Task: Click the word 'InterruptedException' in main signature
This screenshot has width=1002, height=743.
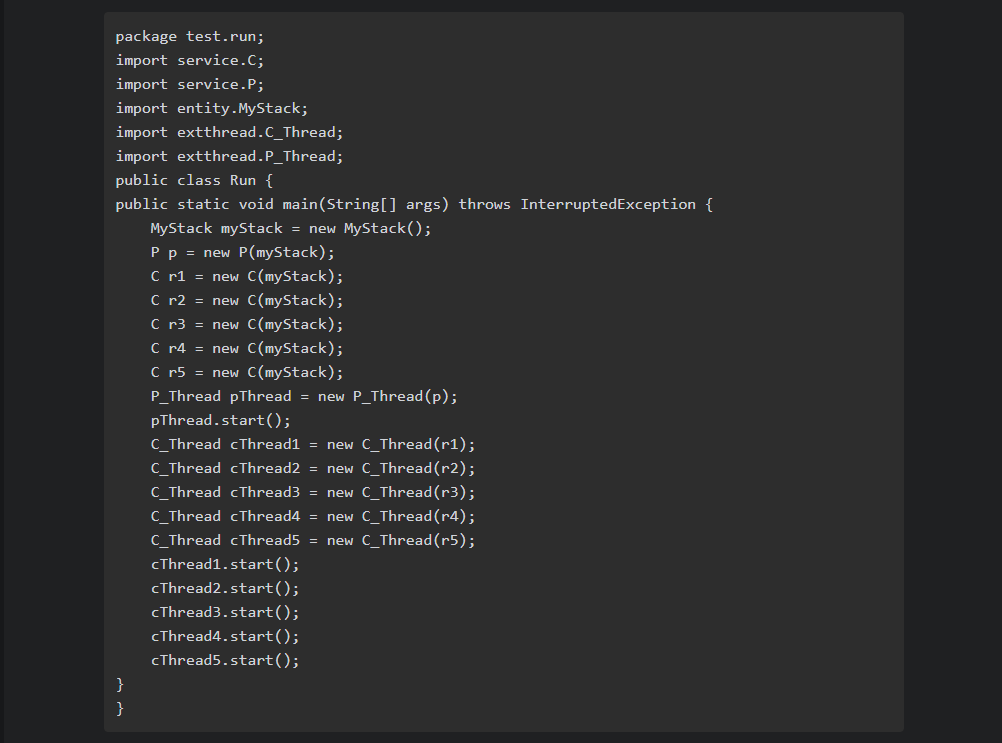Action: [608, 205]
